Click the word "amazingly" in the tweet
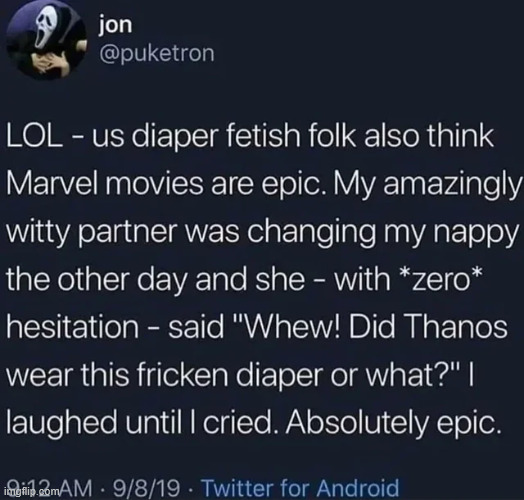Screen dimensions: 524x500 (451, 184)
